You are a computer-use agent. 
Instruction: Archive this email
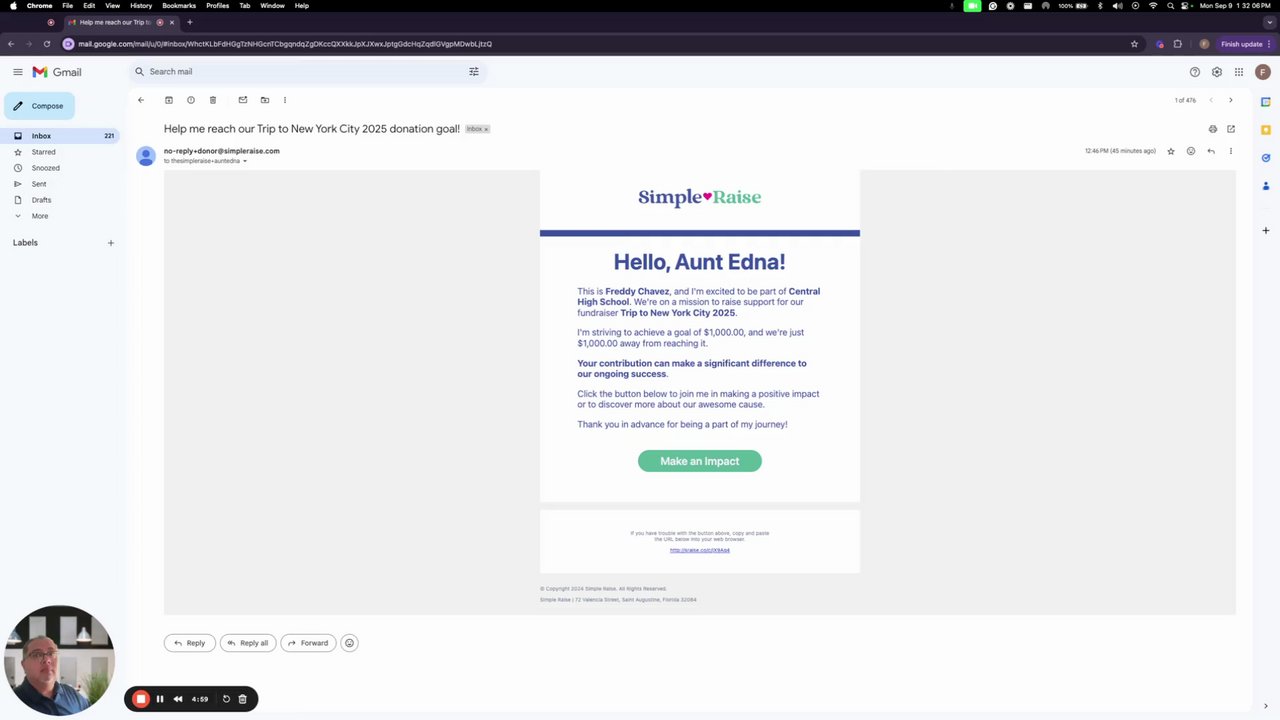[x=169, y=100]
